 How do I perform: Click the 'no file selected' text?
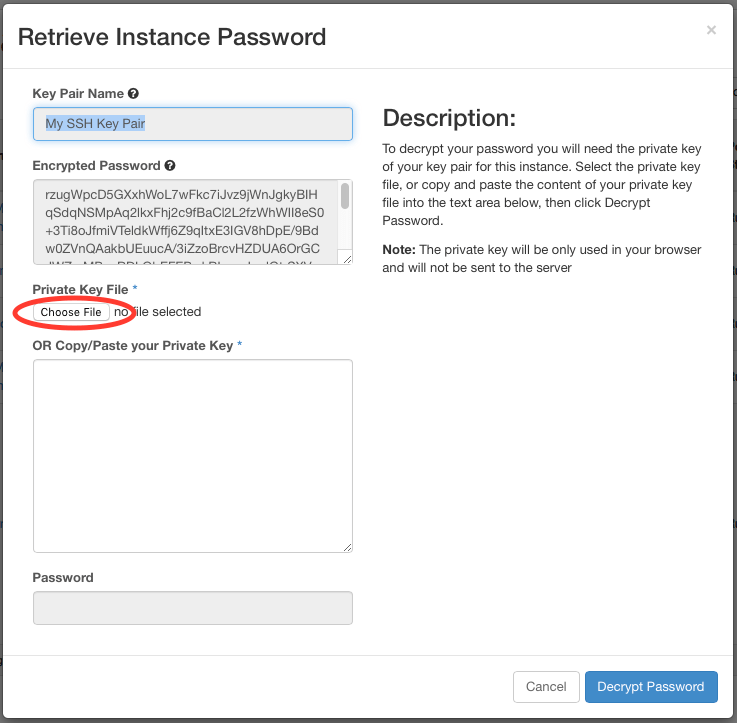pos(158,312)
